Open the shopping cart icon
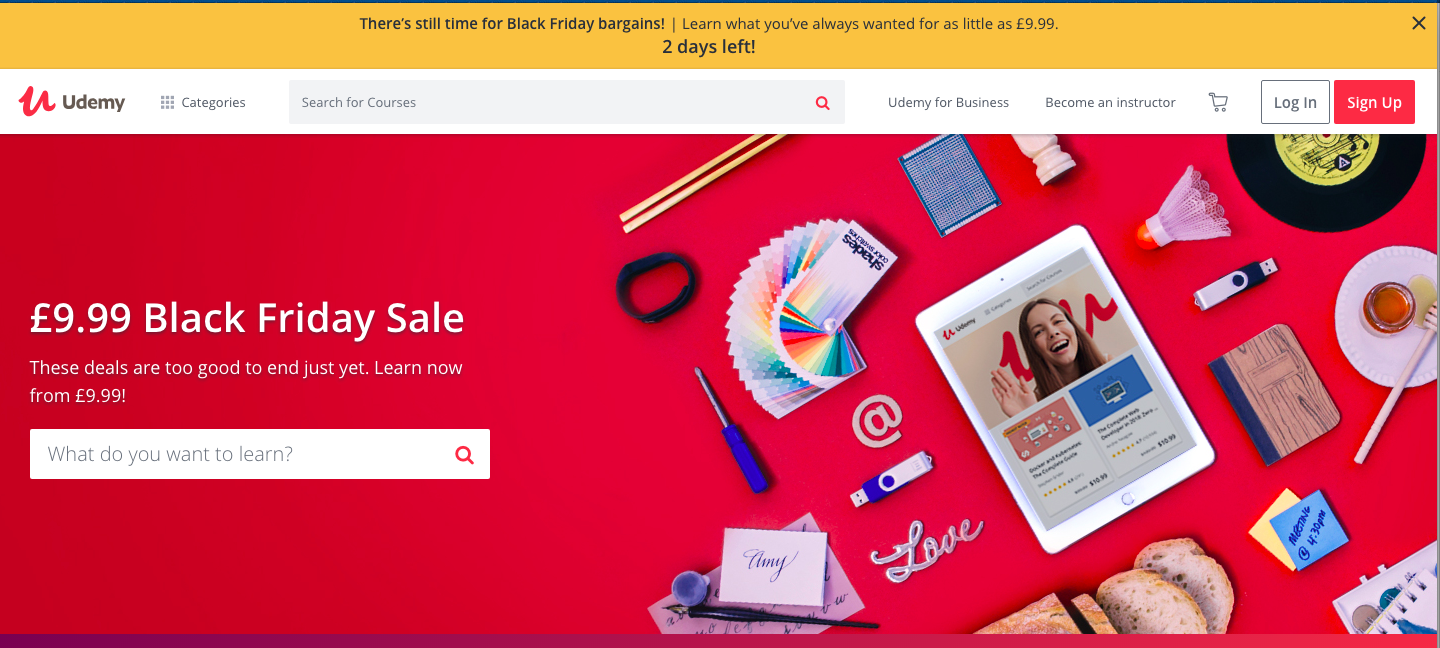 click(x=1218, y=102)
